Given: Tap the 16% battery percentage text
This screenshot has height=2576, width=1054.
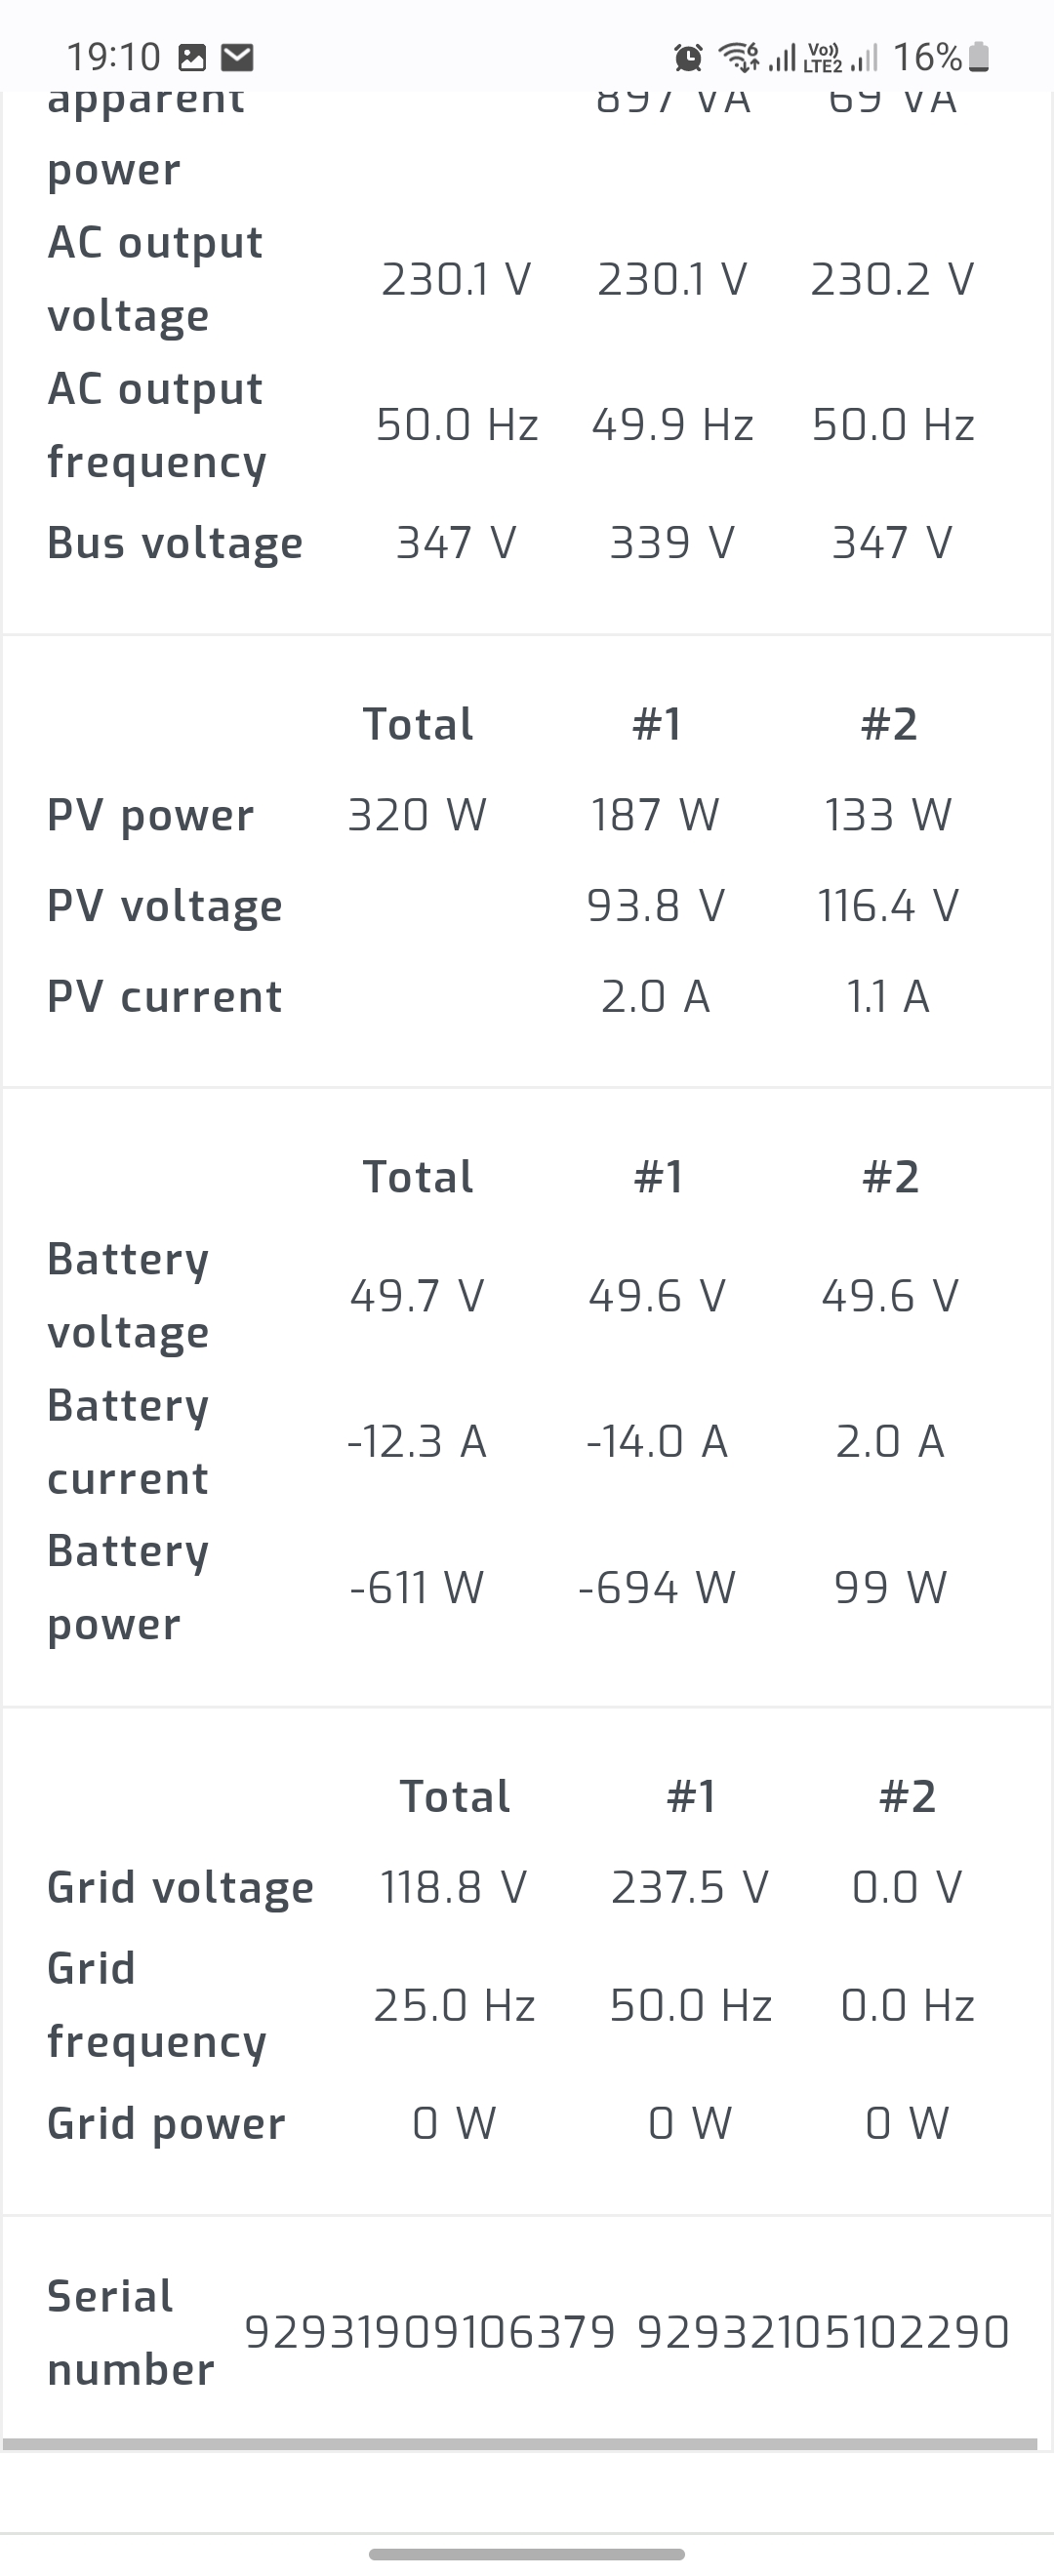Looking at the screenshot, I should pos(927,58).
